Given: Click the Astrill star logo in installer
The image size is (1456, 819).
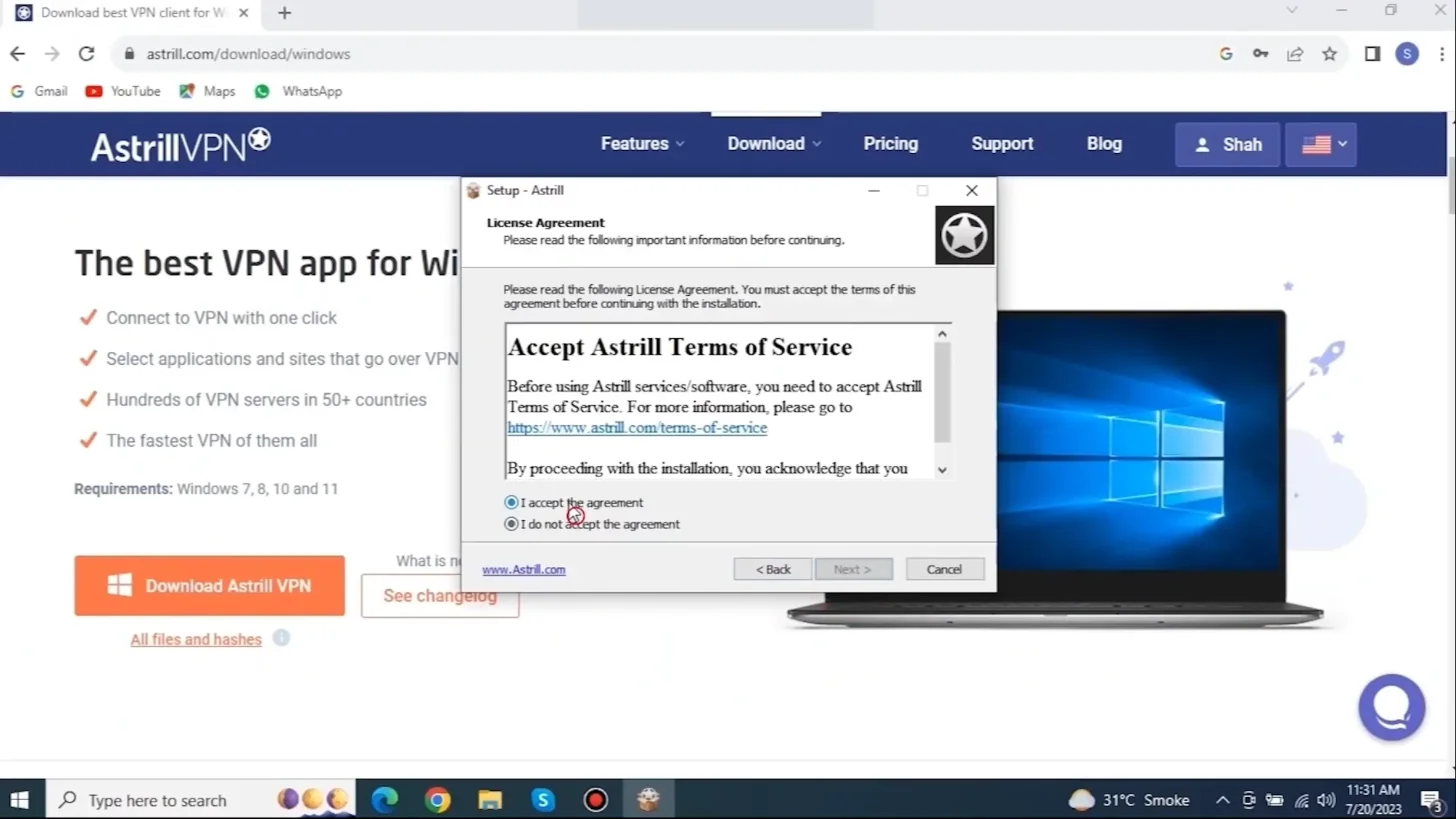Looking at the screenshot, I should coord(964,235).
